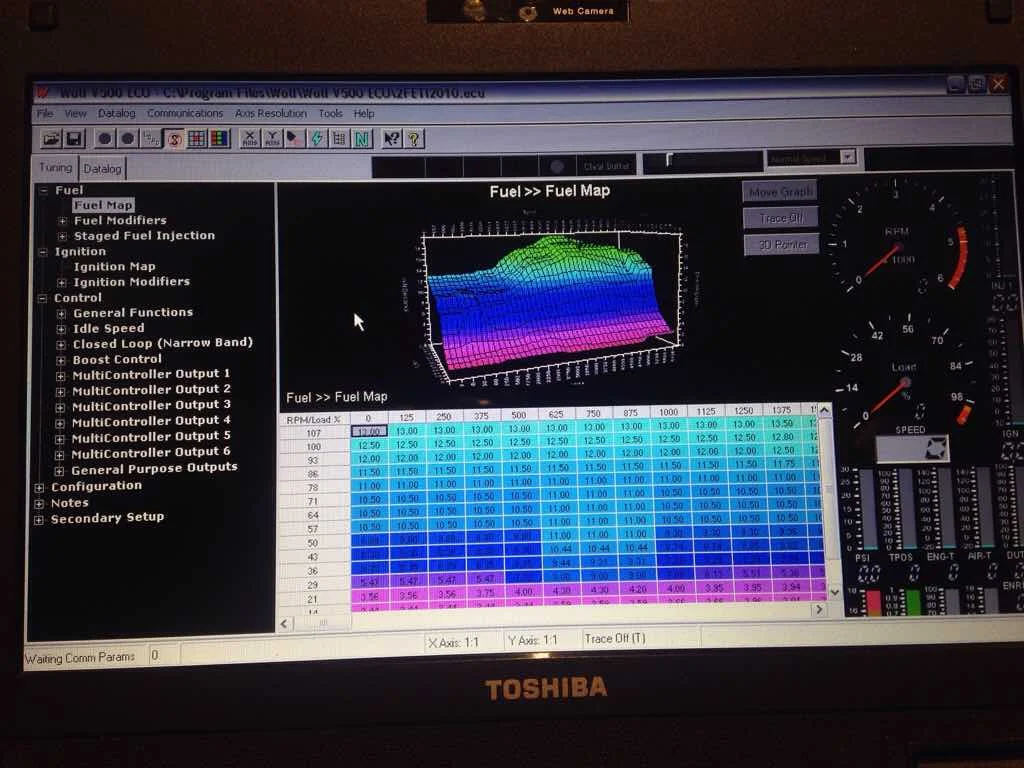Toggle the Trace Off button

pos(781,217)
